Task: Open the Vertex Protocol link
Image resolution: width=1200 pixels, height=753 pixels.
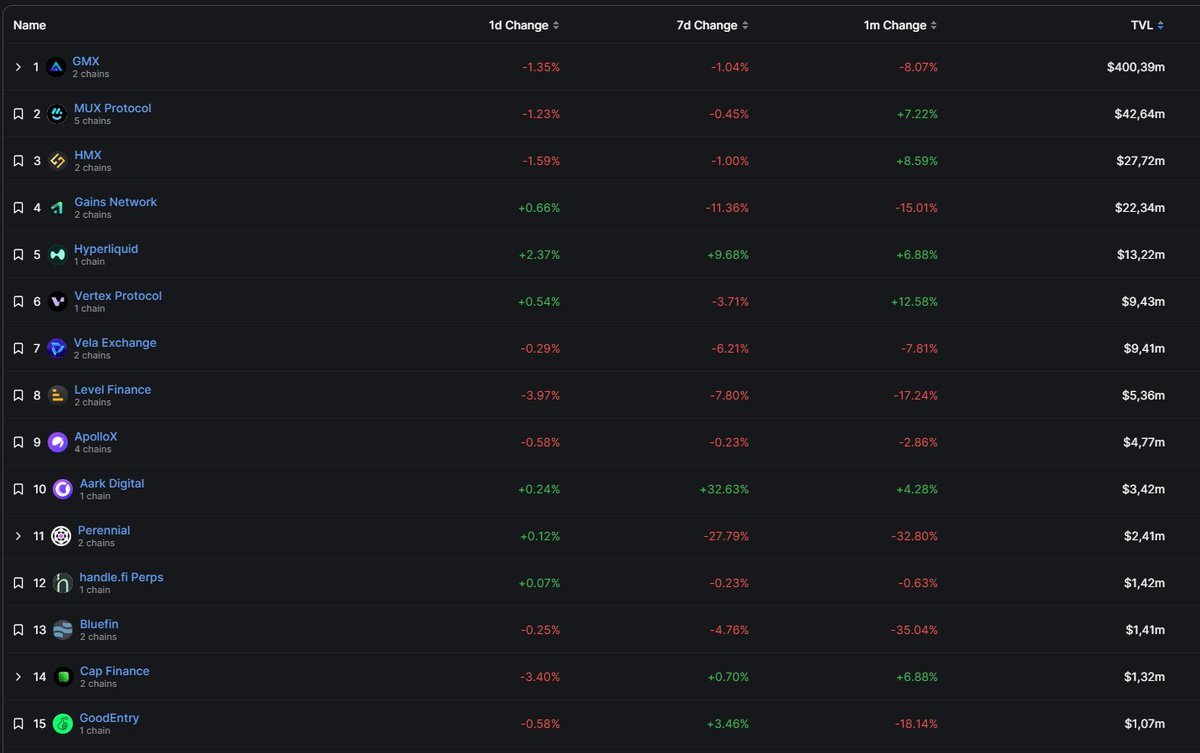Action: [x=118, y=296]
